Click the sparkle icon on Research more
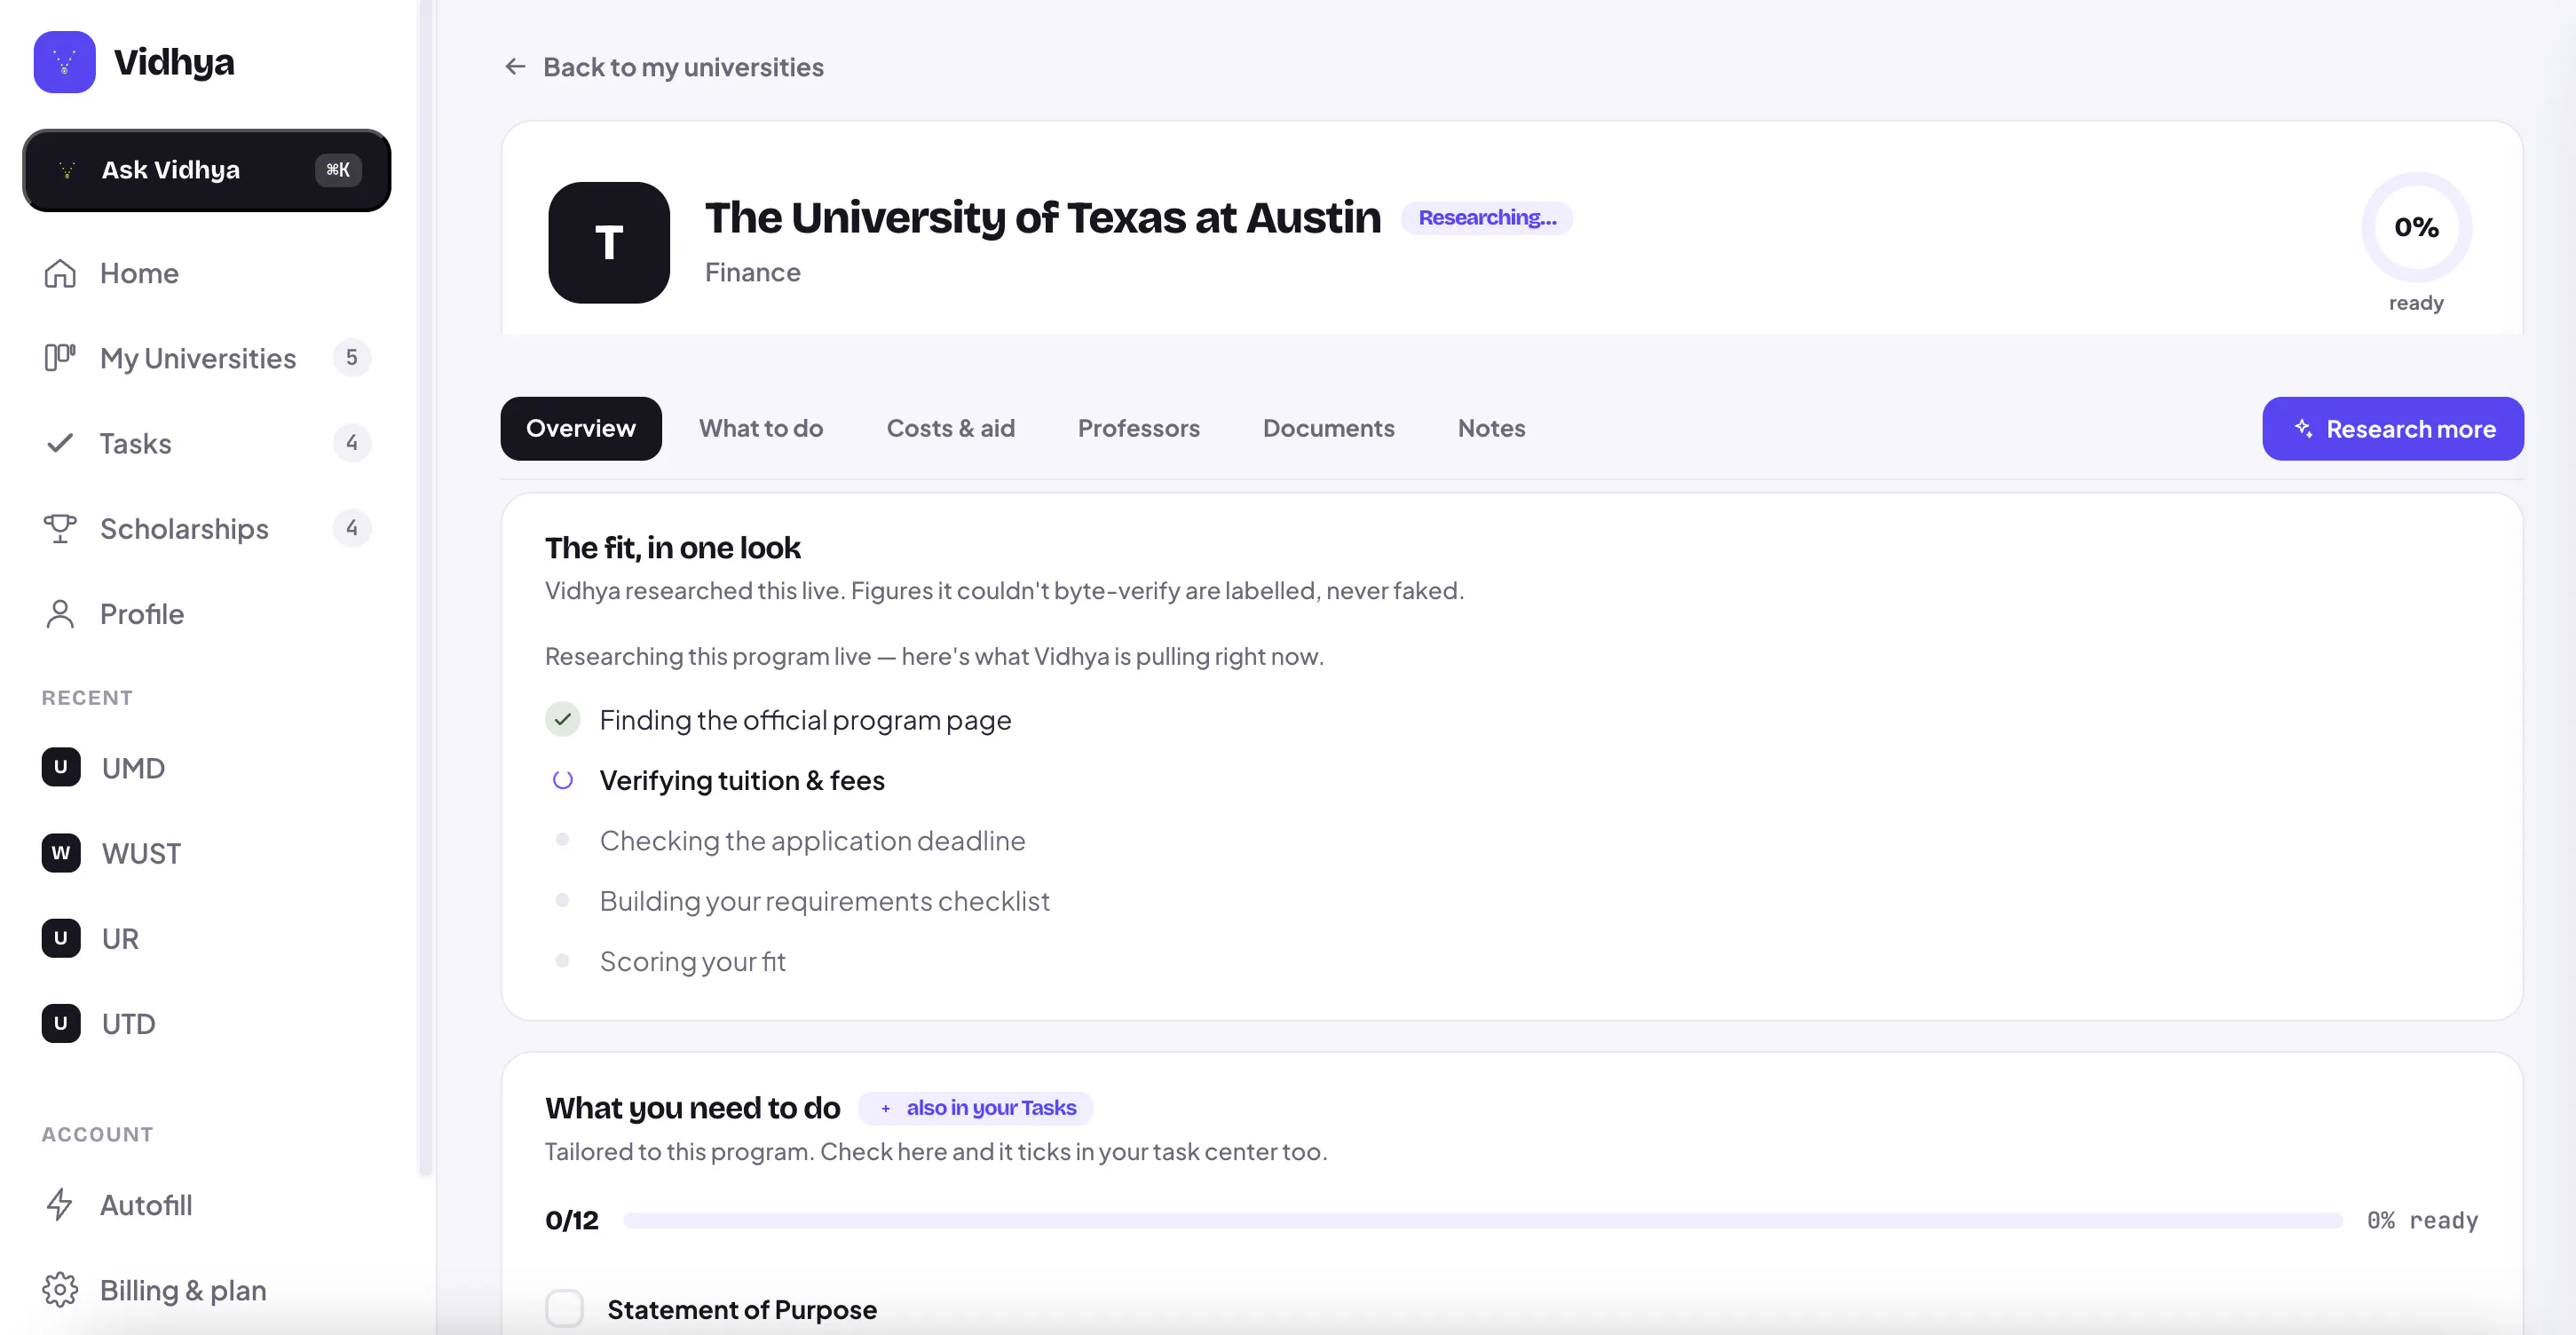 pyautogui.click(x=2304, y=429)
